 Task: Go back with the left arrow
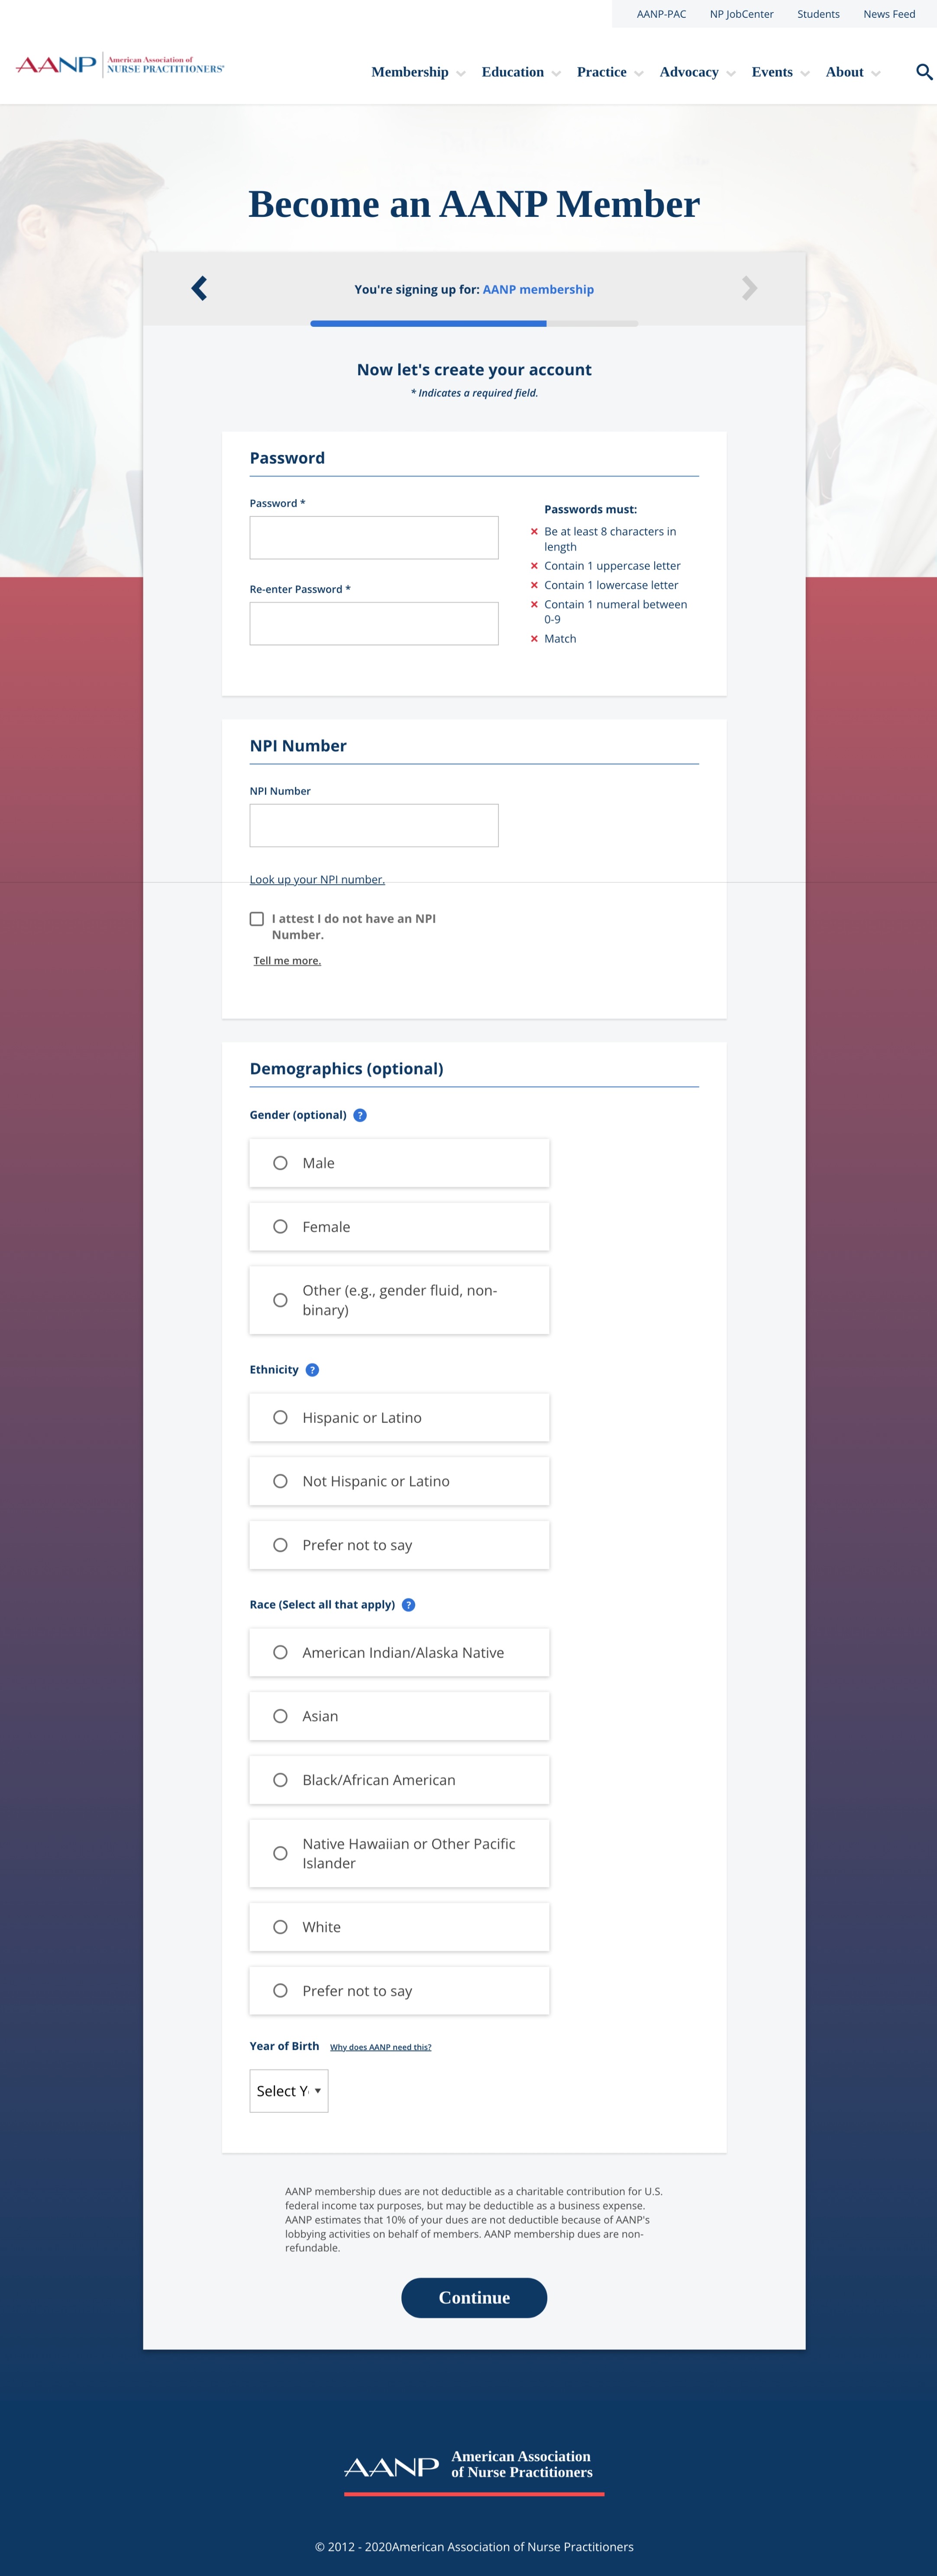click(199, 289)
